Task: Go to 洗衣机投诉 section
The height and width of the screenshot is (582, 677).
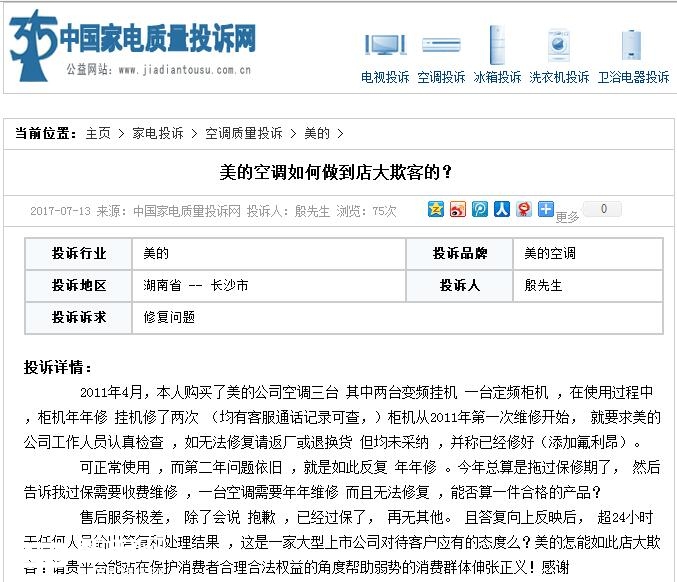Action: [559, 77]
